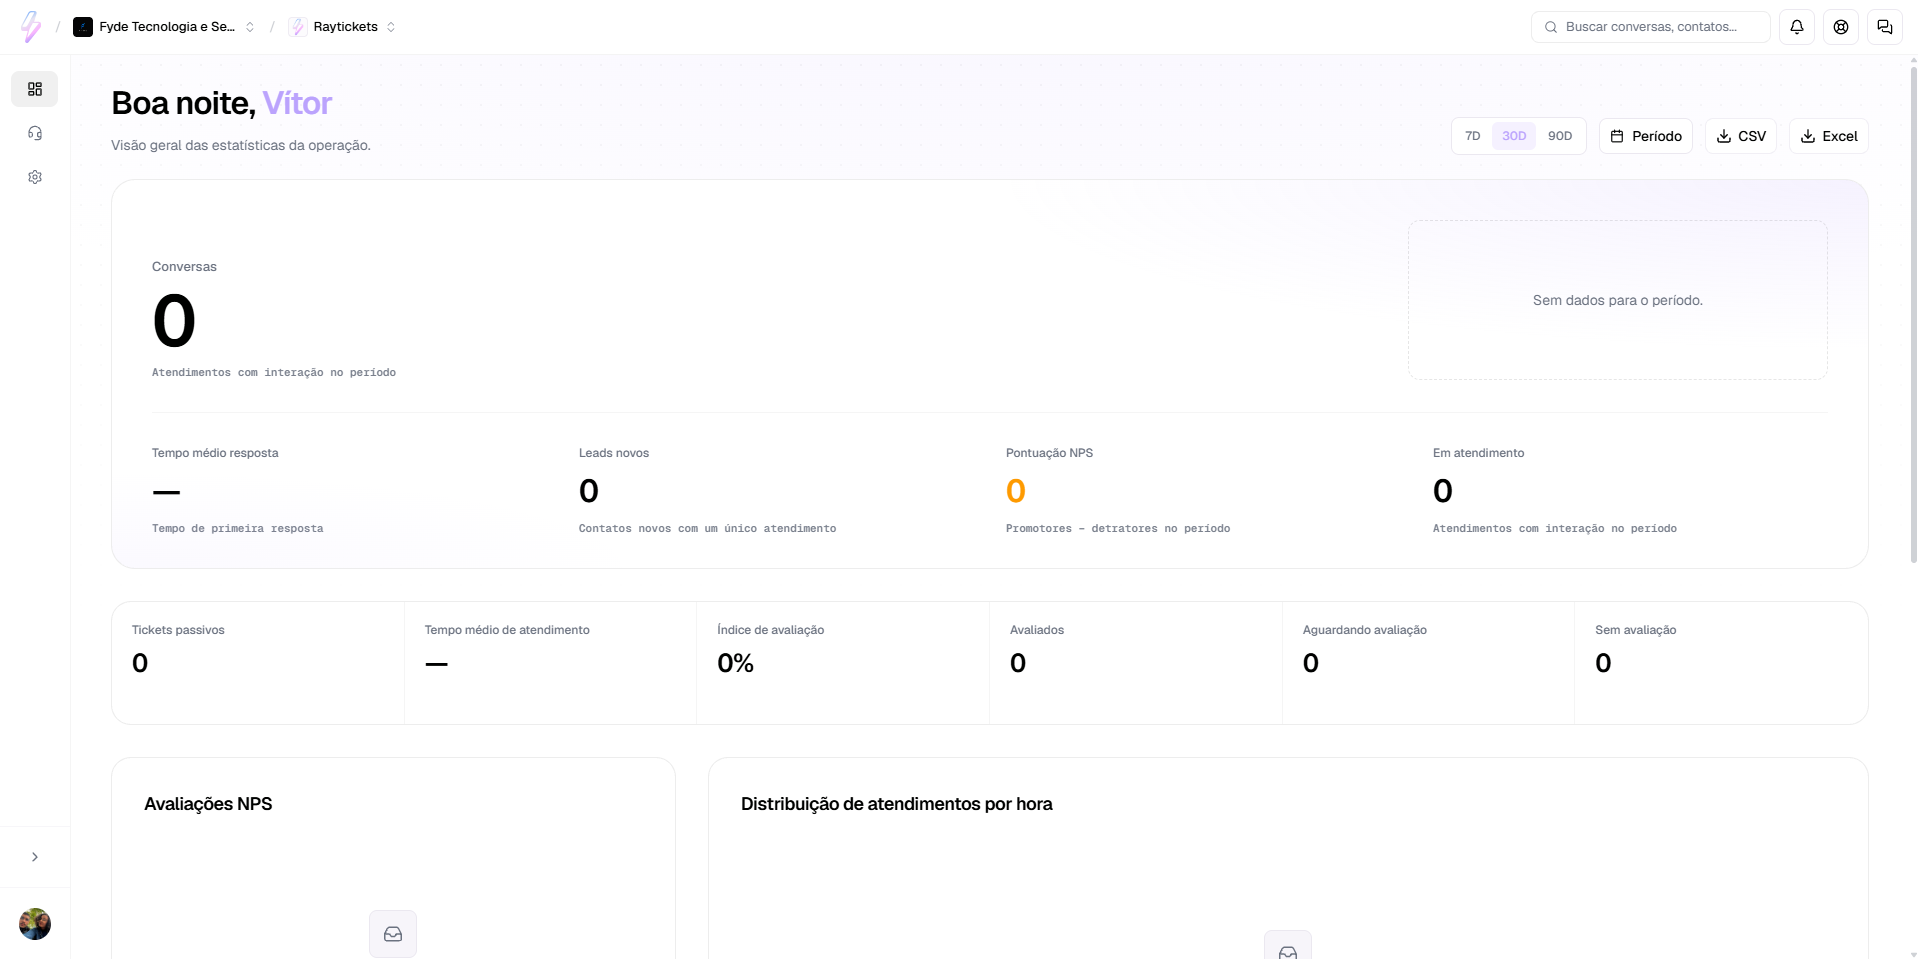Open the chat messages icon

click(x=1885, y=27)
